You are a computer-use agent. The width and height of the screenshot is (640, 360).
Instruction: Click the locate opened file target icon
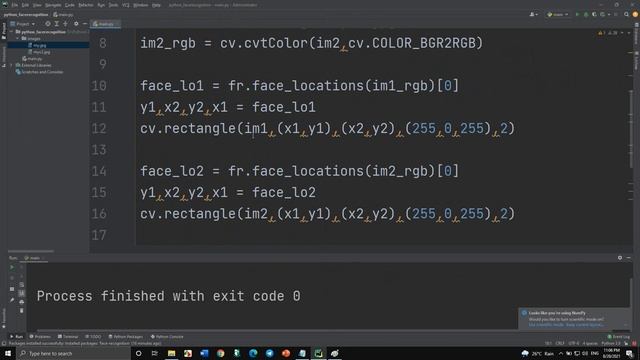click(48, 24)
